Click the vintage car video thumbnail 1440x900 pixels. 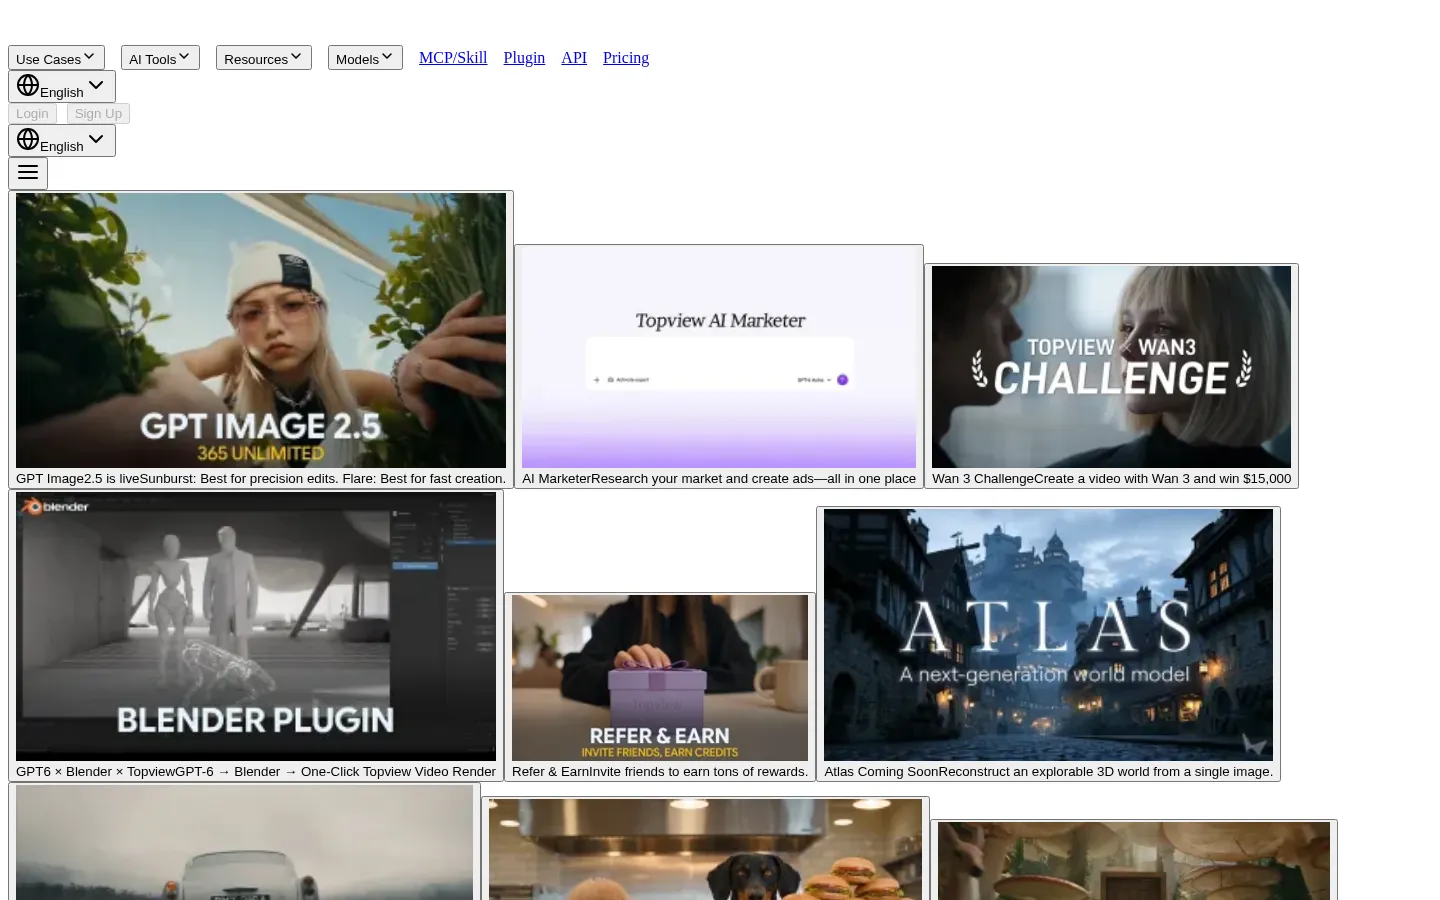[244, 843]
